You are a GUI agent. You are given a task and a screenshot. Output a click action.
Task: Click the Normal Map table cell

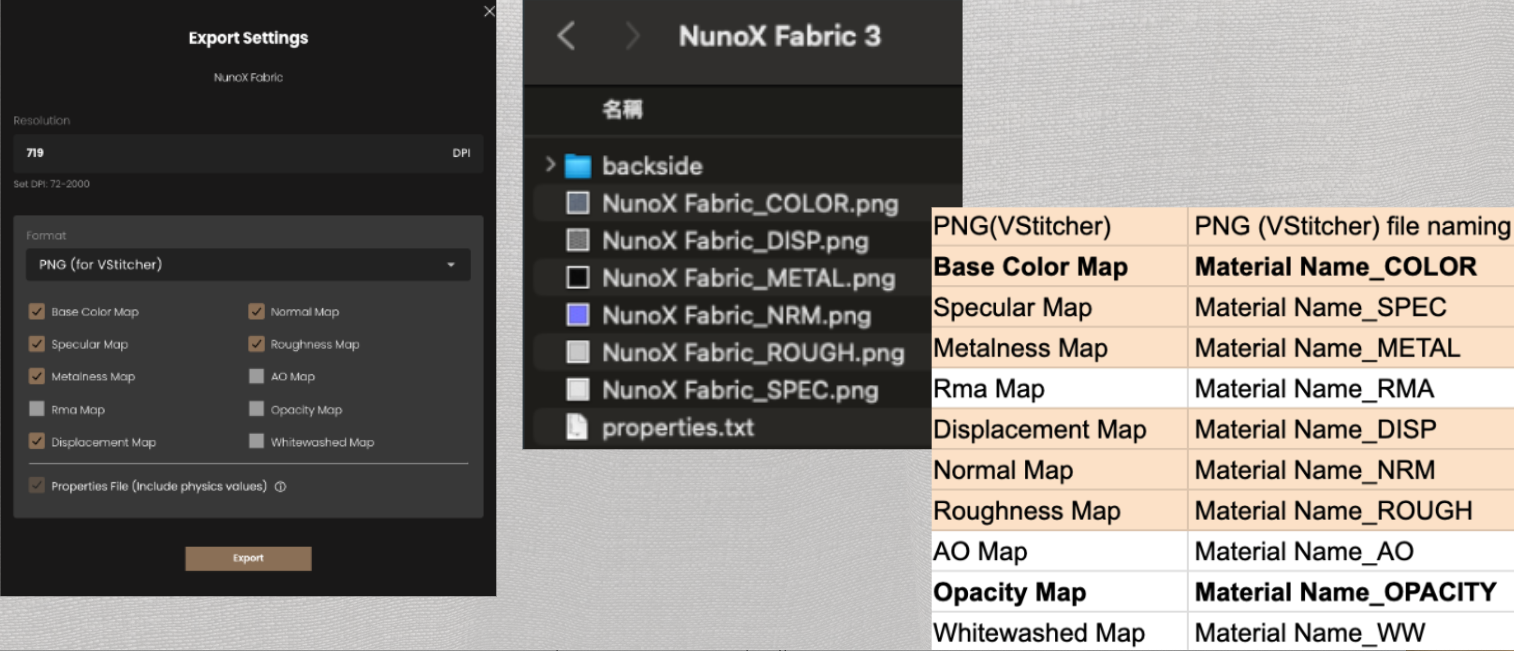pos(1059,471)
